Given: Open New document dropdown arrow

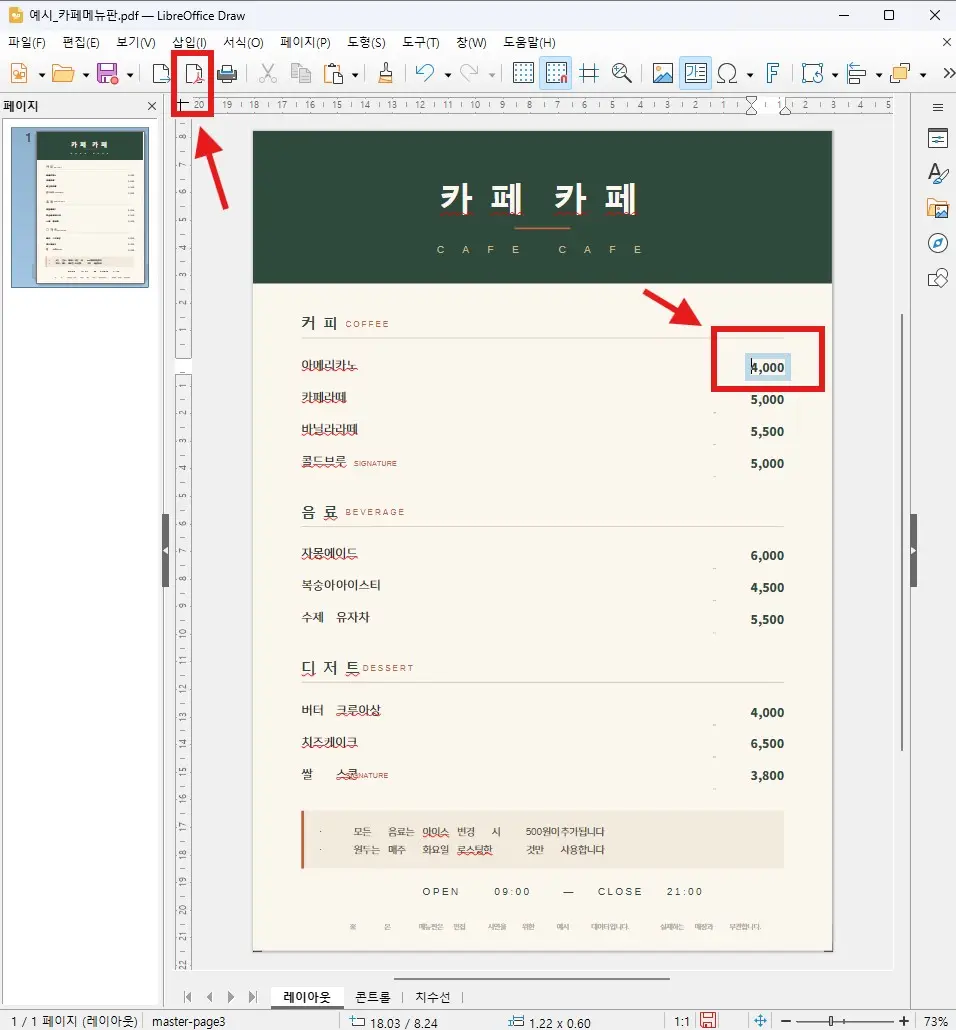Looking at the screenshot, I should pos(42,75).
